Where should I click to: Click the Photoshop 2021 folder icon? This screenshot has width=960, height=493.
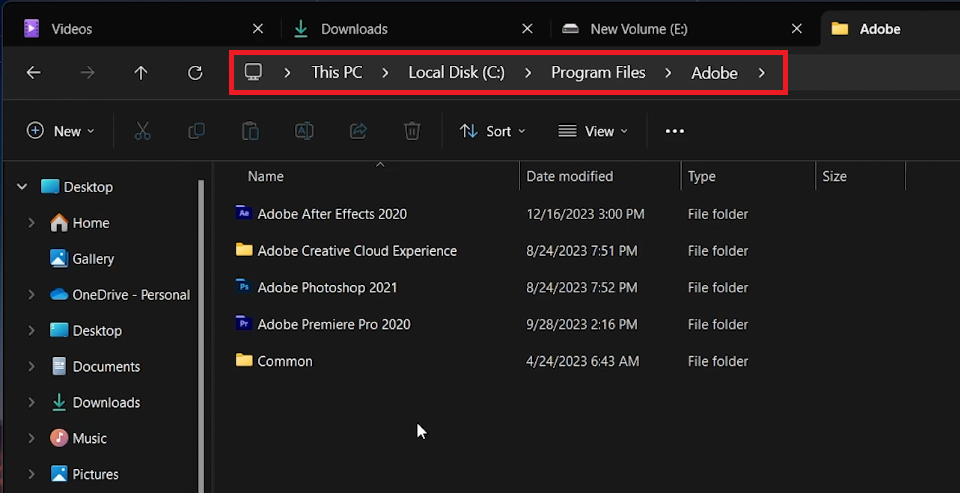click(x=244, y=287)
